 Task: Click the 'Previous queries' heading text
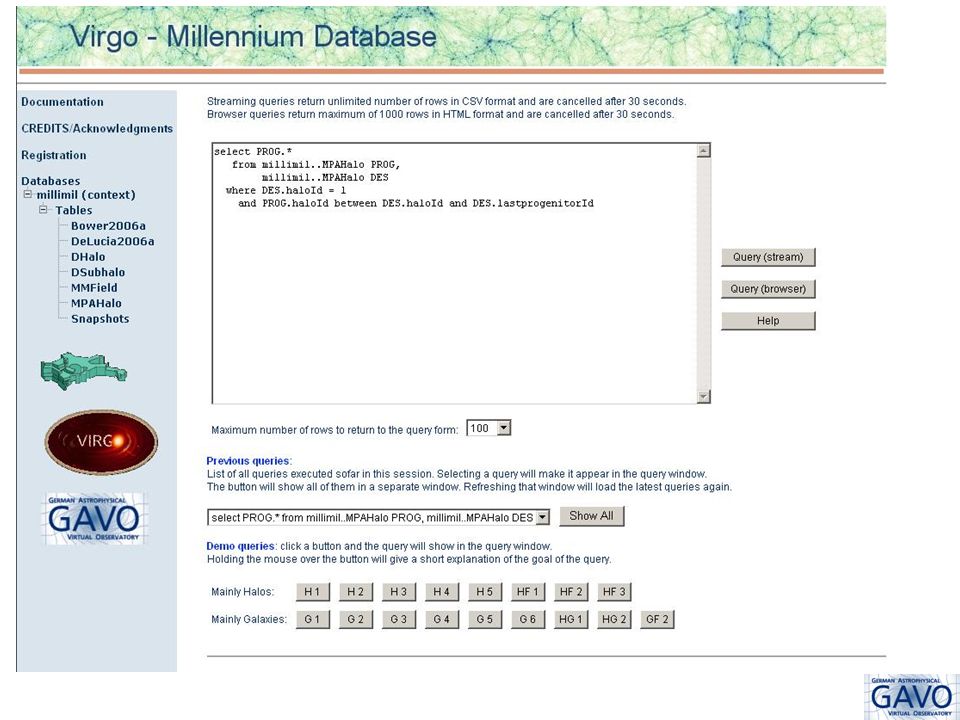click(249, 461)
